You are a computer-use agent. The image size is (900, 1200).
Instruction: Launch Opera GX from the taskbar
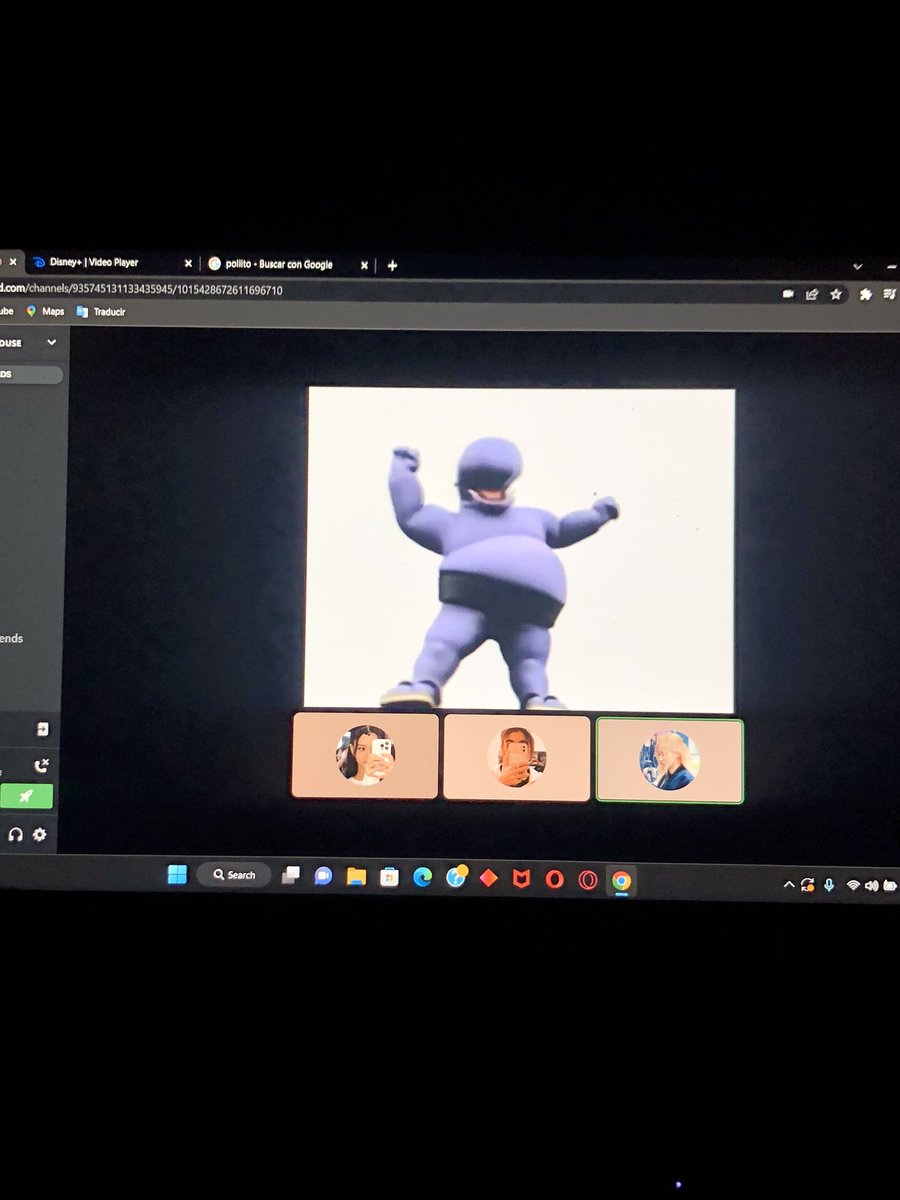588,881
